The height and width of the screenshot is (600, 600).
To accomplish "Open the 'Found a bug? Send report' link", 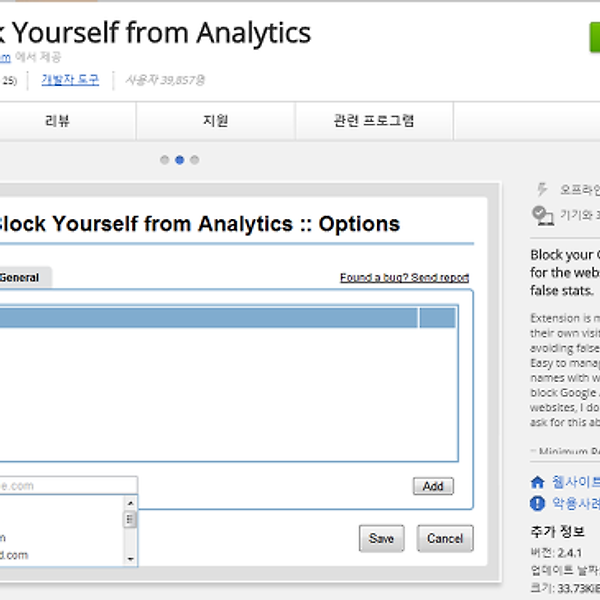I will pyautogui.click(x=404, y=278).
